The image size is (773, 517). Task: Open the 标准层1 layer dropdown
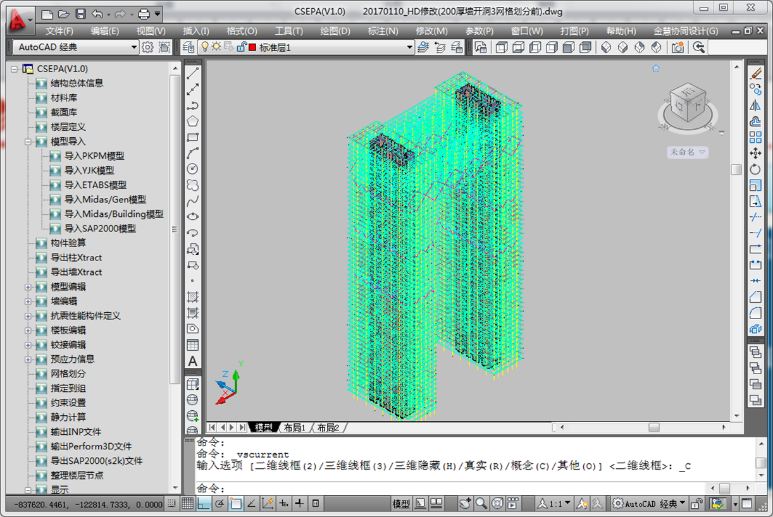(x=409, y=47)
